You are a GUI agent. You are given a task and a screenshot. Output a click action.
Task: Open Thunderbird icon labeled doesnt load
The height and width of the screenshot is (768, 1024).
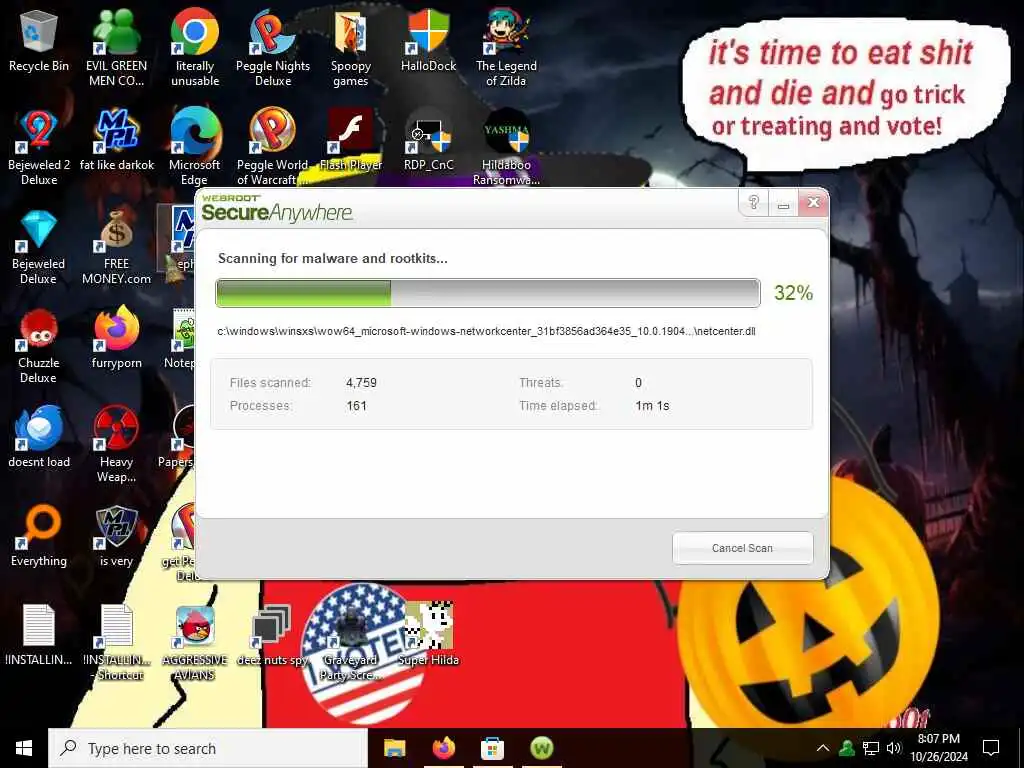(x=39, y=438)
